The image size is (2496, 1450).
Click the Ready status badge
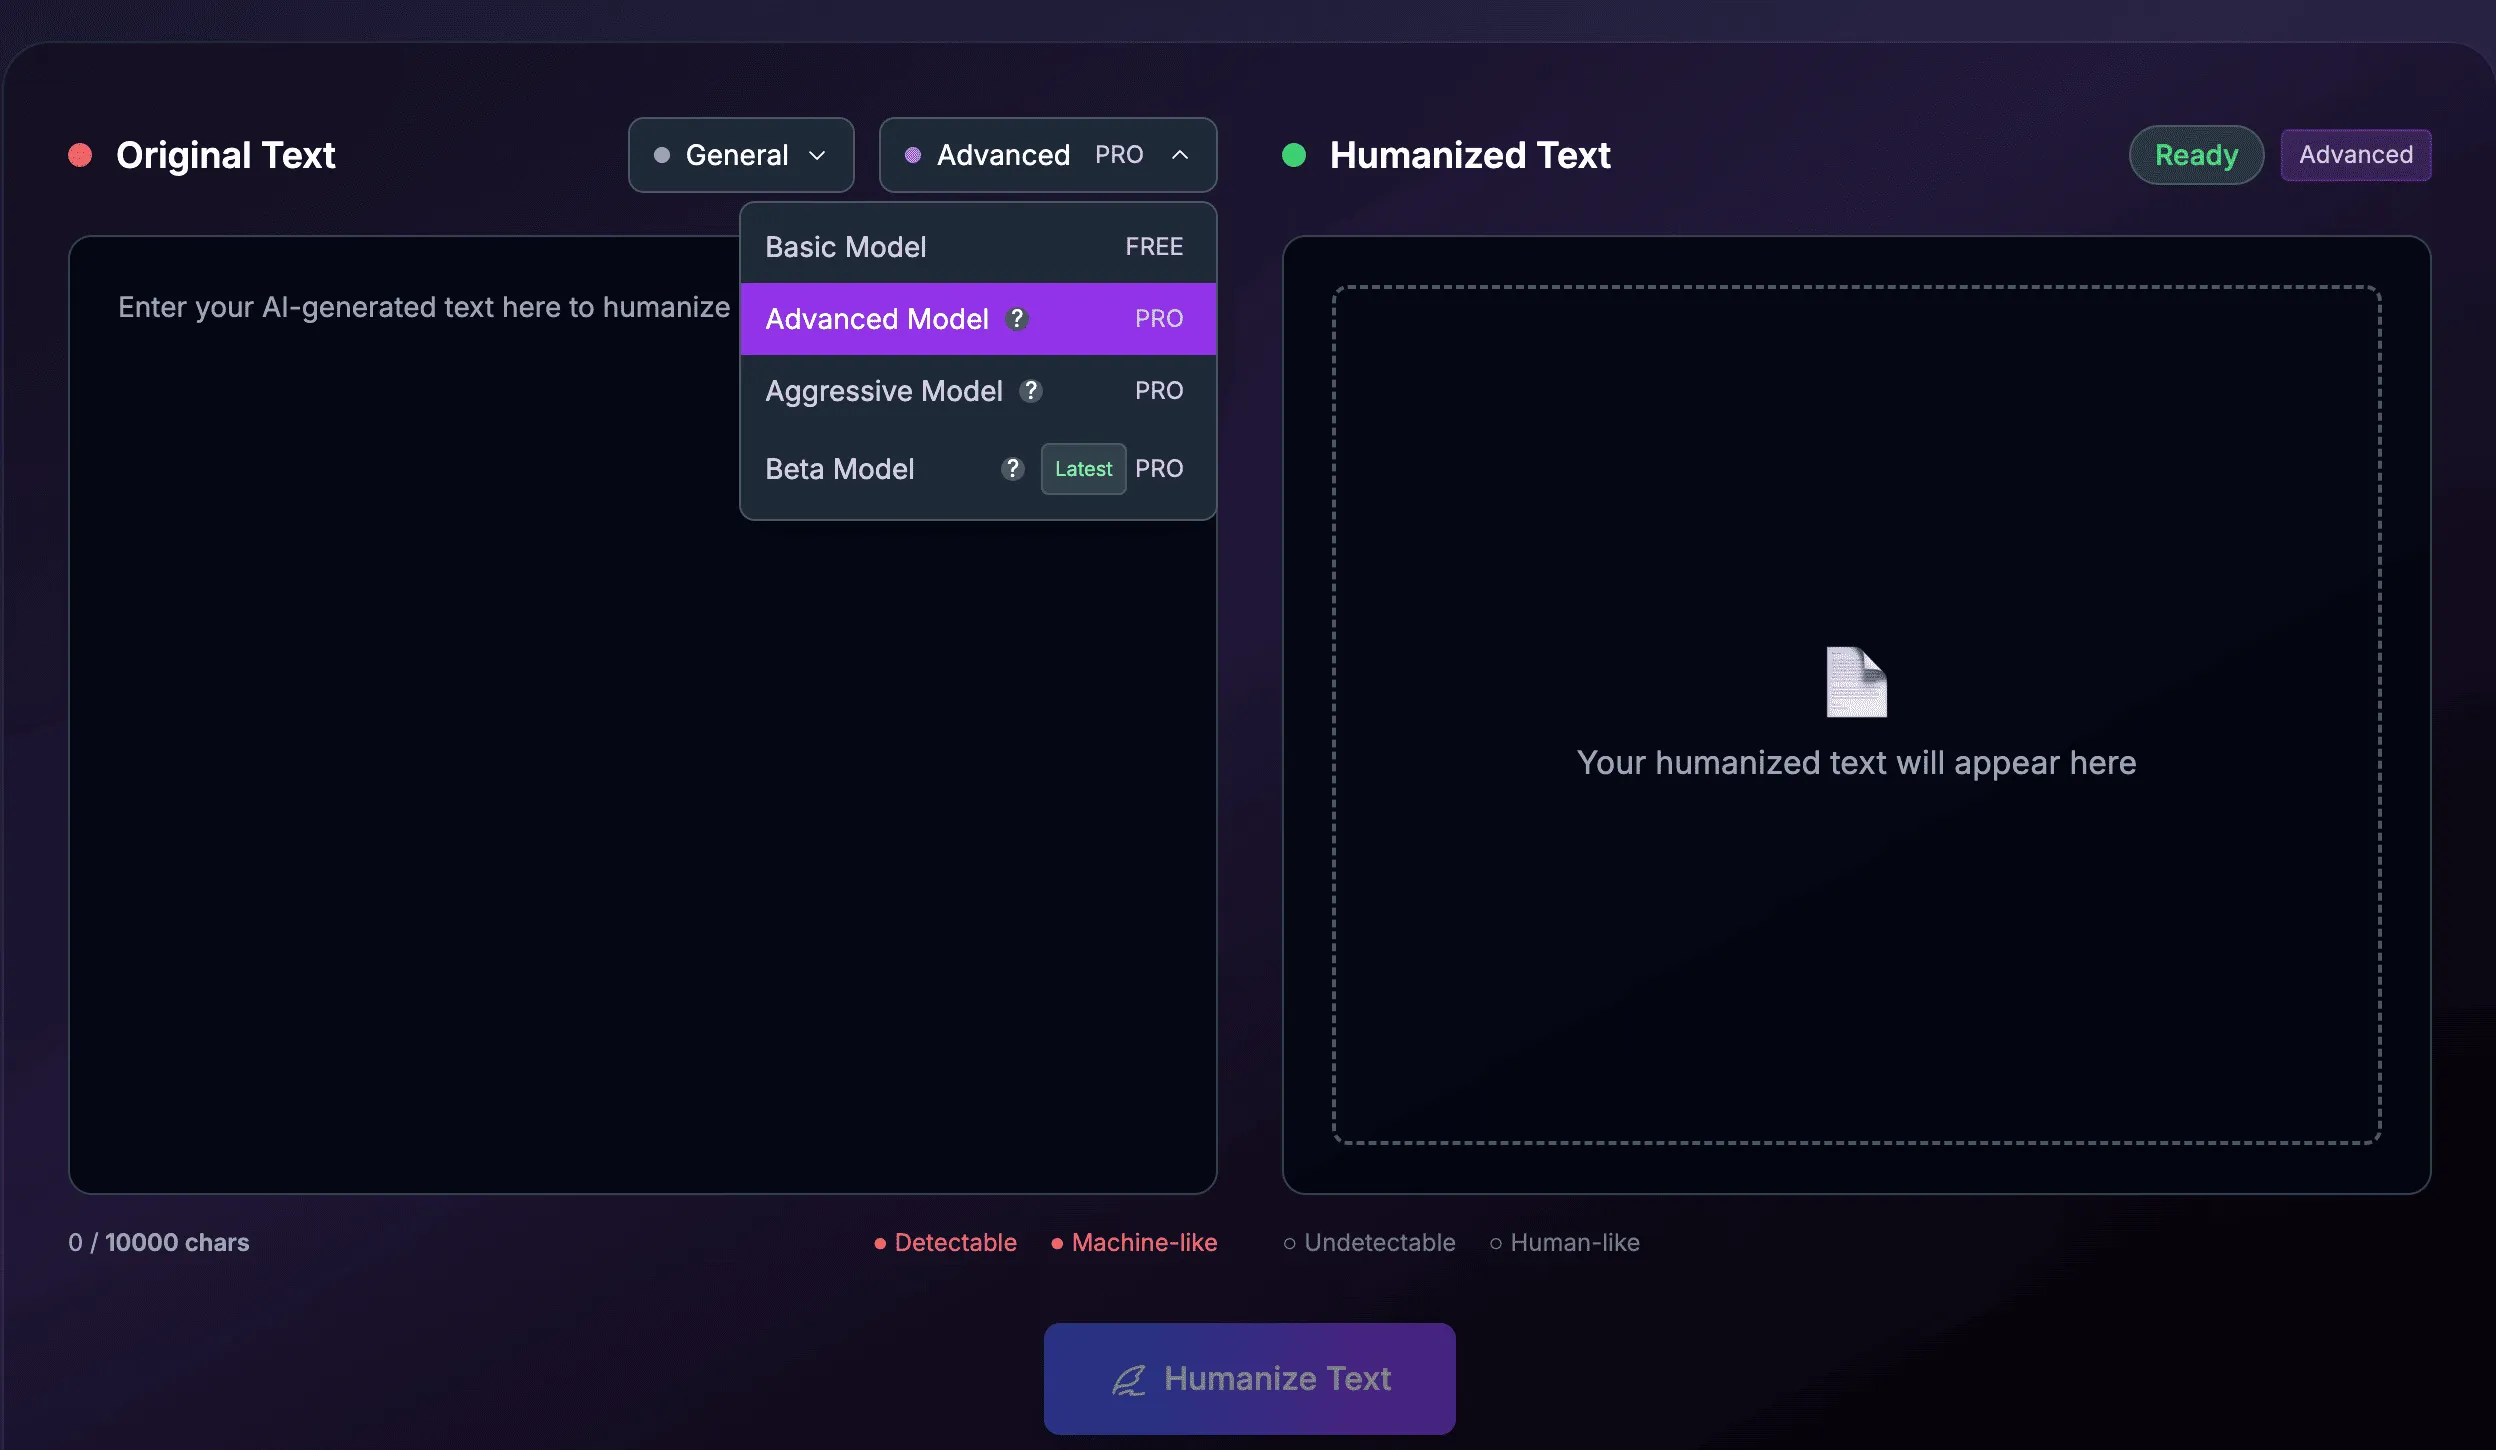coord(2196,155)
